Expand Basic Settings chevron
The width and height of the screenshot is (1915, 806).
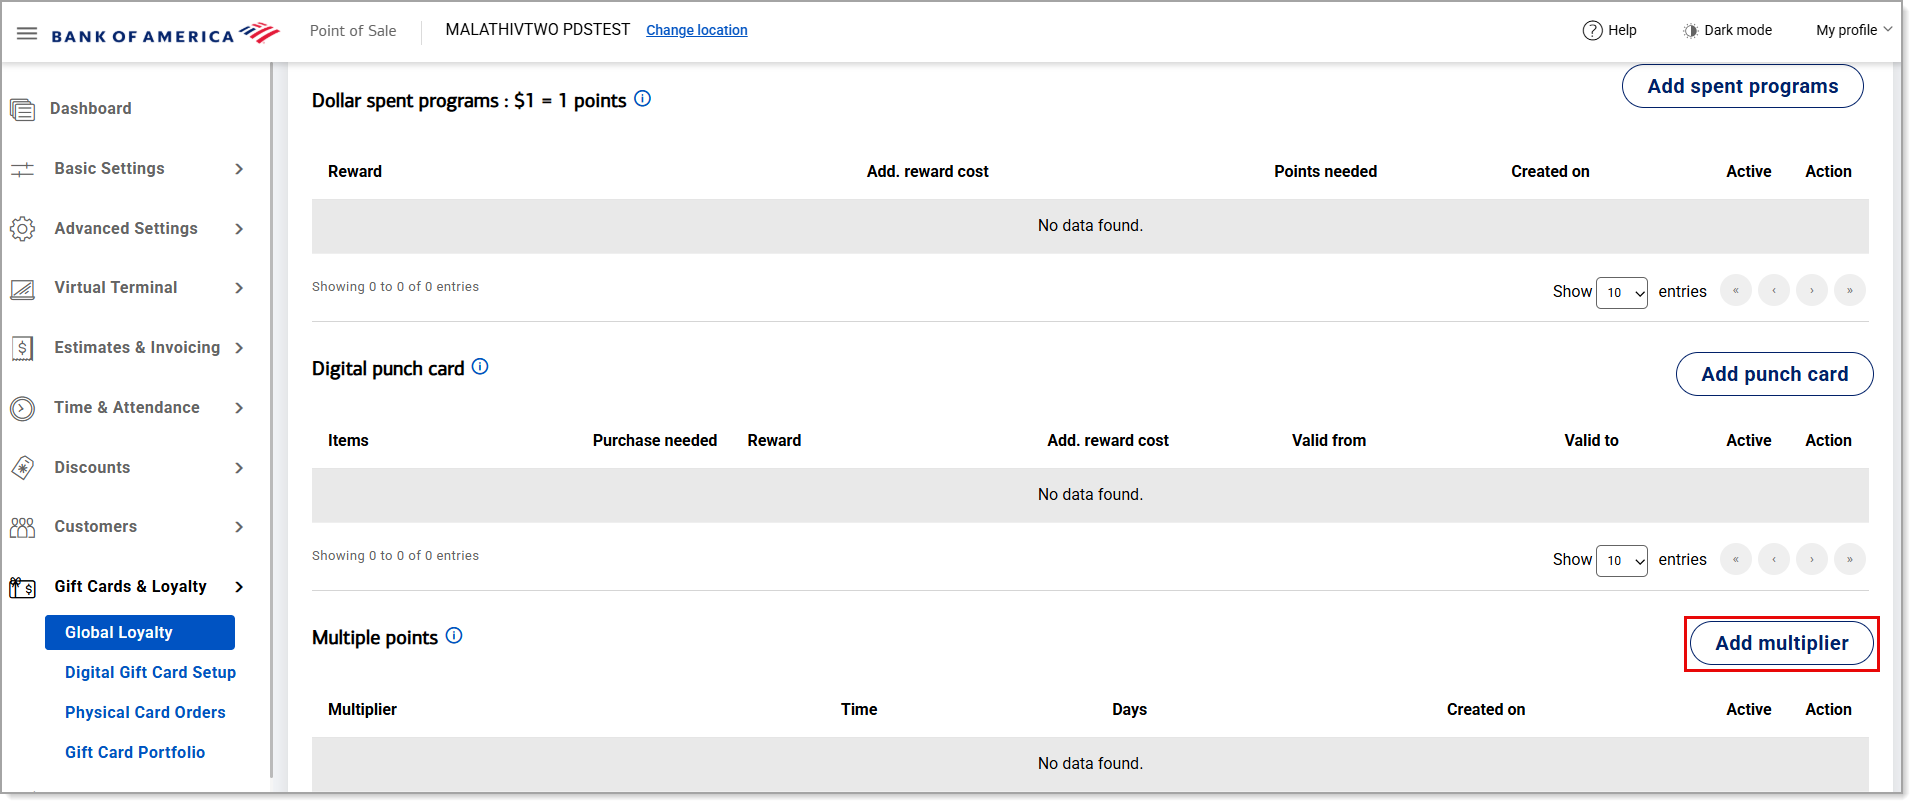(x=239, y=169)
